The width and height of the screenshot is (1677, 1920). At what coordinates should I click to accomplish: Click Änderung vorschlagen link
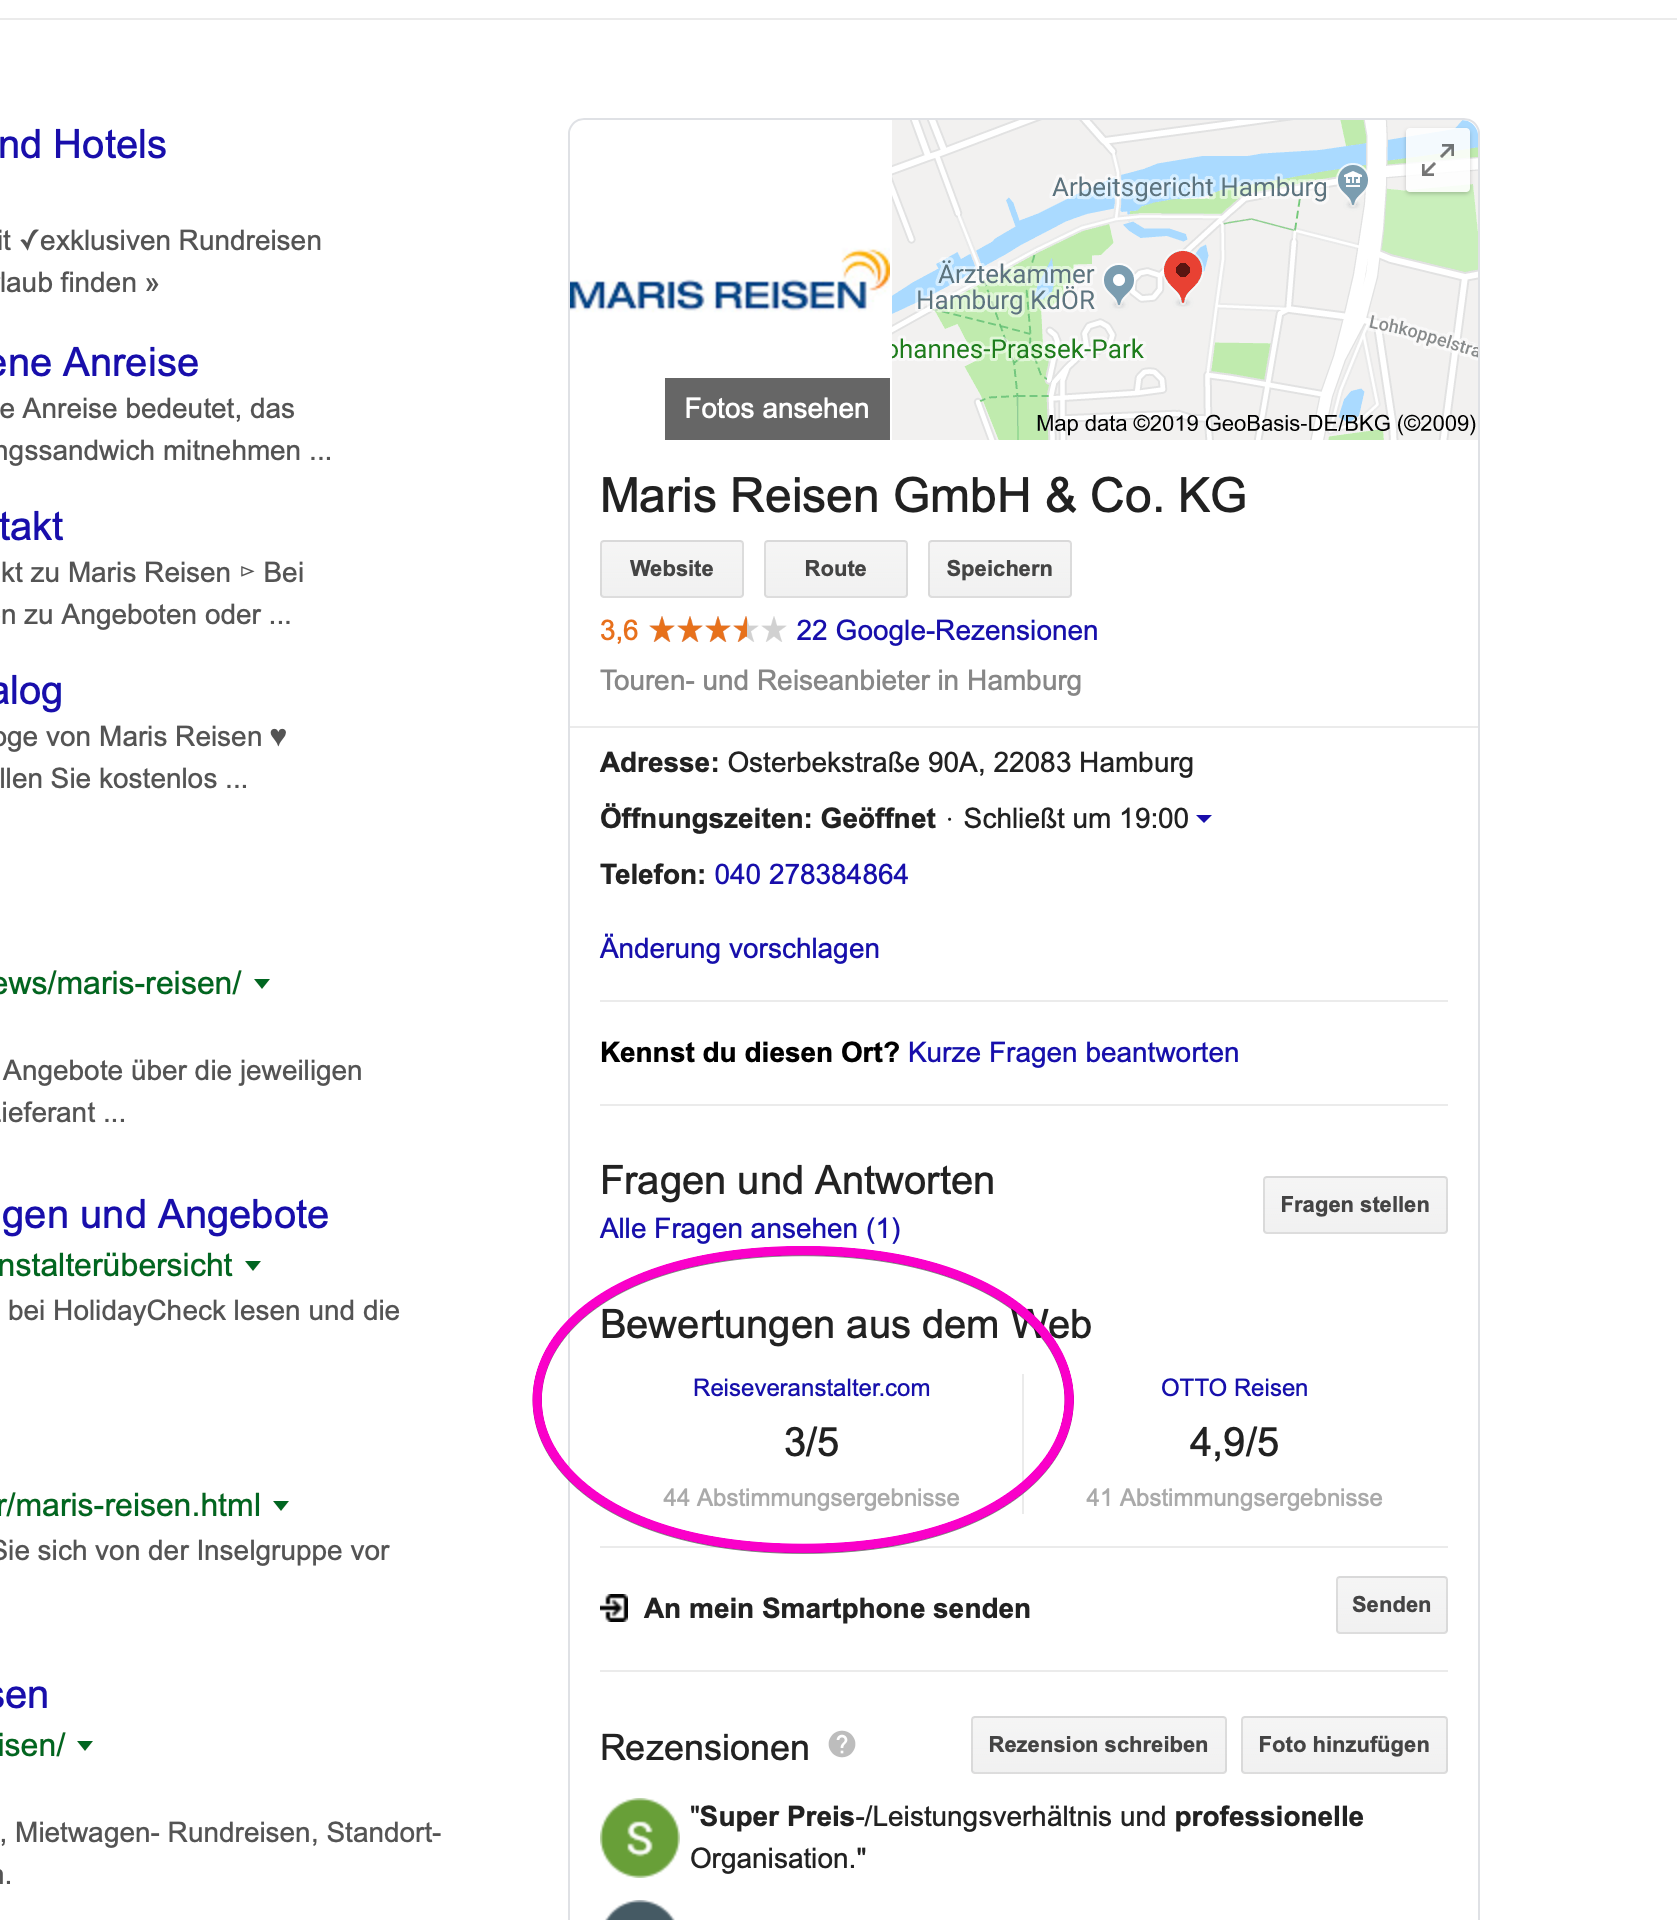point(740,949)
